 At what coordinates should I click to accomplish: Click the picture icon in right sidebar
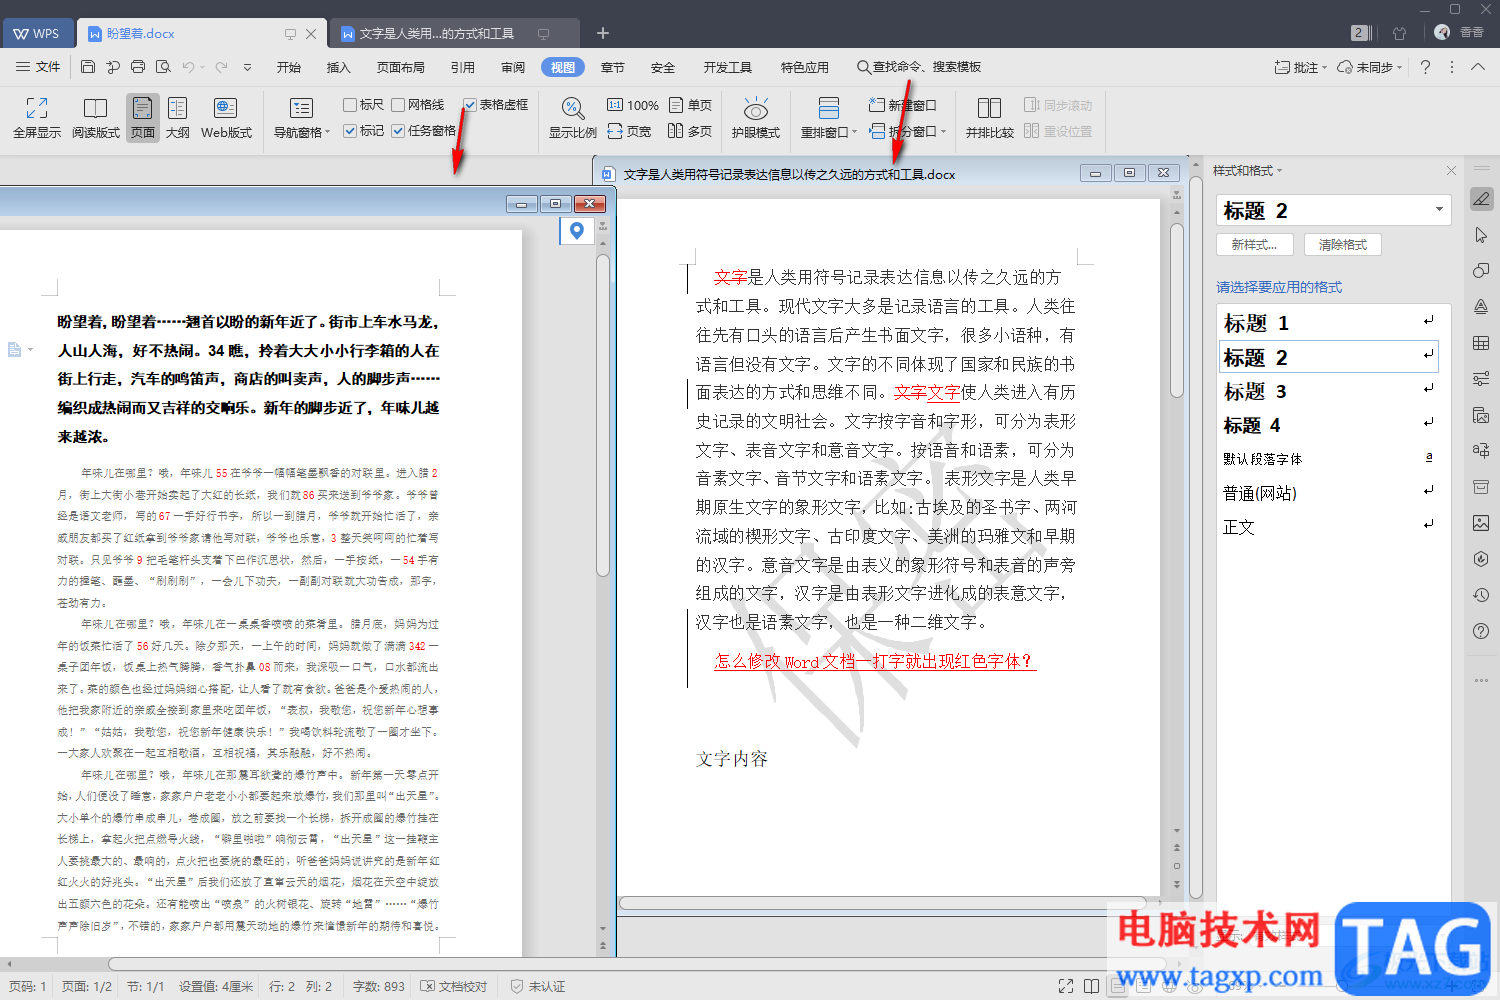click(x=1481, y=523)
